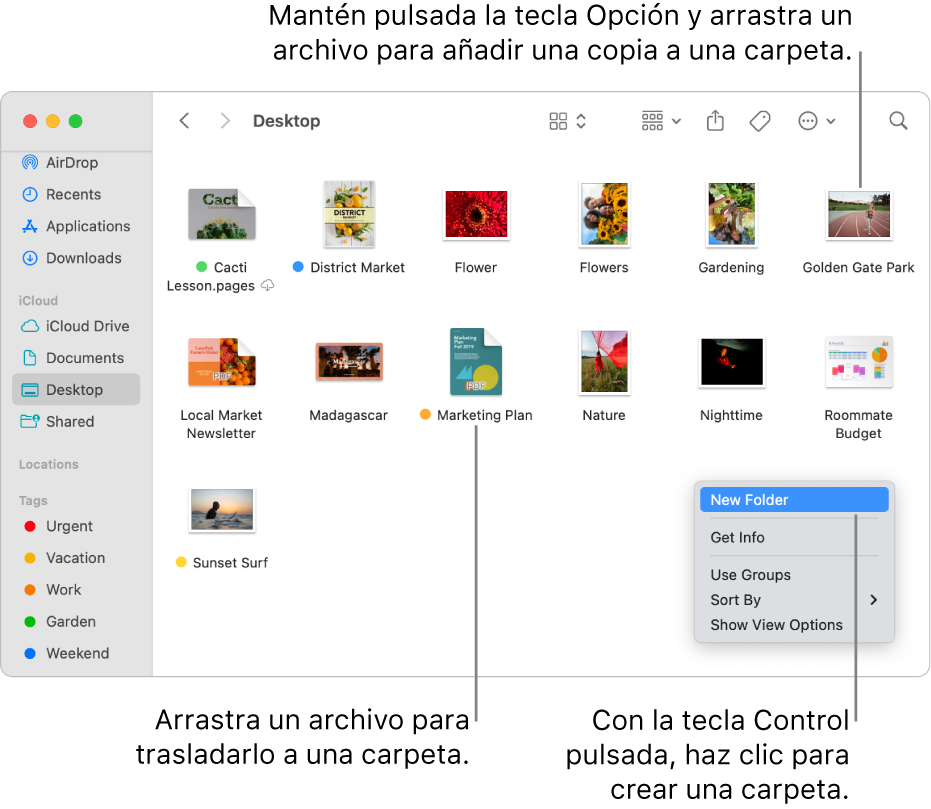Select the Flower image thumbnail
931x809 pixels.
point(476,214)
